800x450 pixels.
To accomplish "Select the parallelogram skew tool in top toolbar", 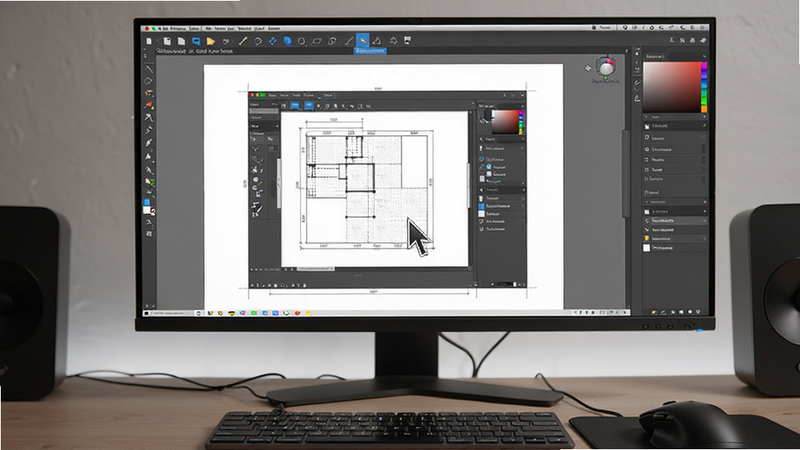I will [317, 41].
